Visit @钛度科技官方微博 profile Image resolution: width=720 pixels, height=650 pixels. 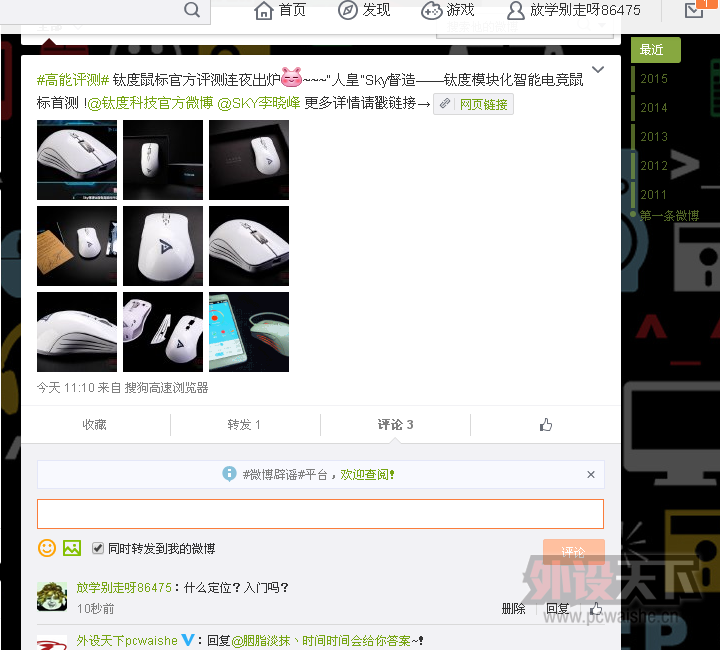click(x=150, y=103)
